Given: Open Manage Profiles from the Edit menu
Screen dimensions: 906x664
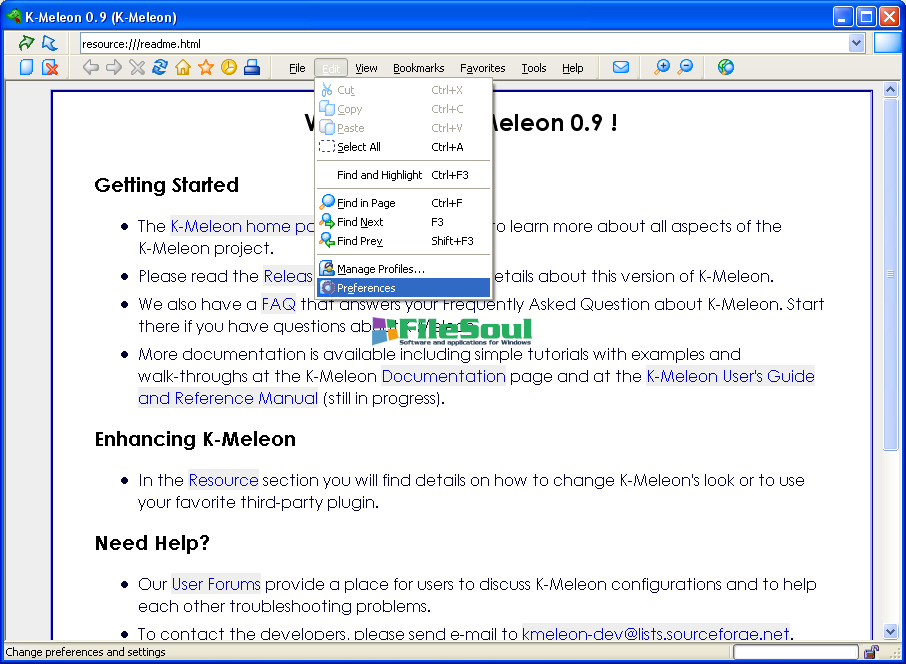Looking at the screenshot, I should pyautogui.click(x=403, y=269).
